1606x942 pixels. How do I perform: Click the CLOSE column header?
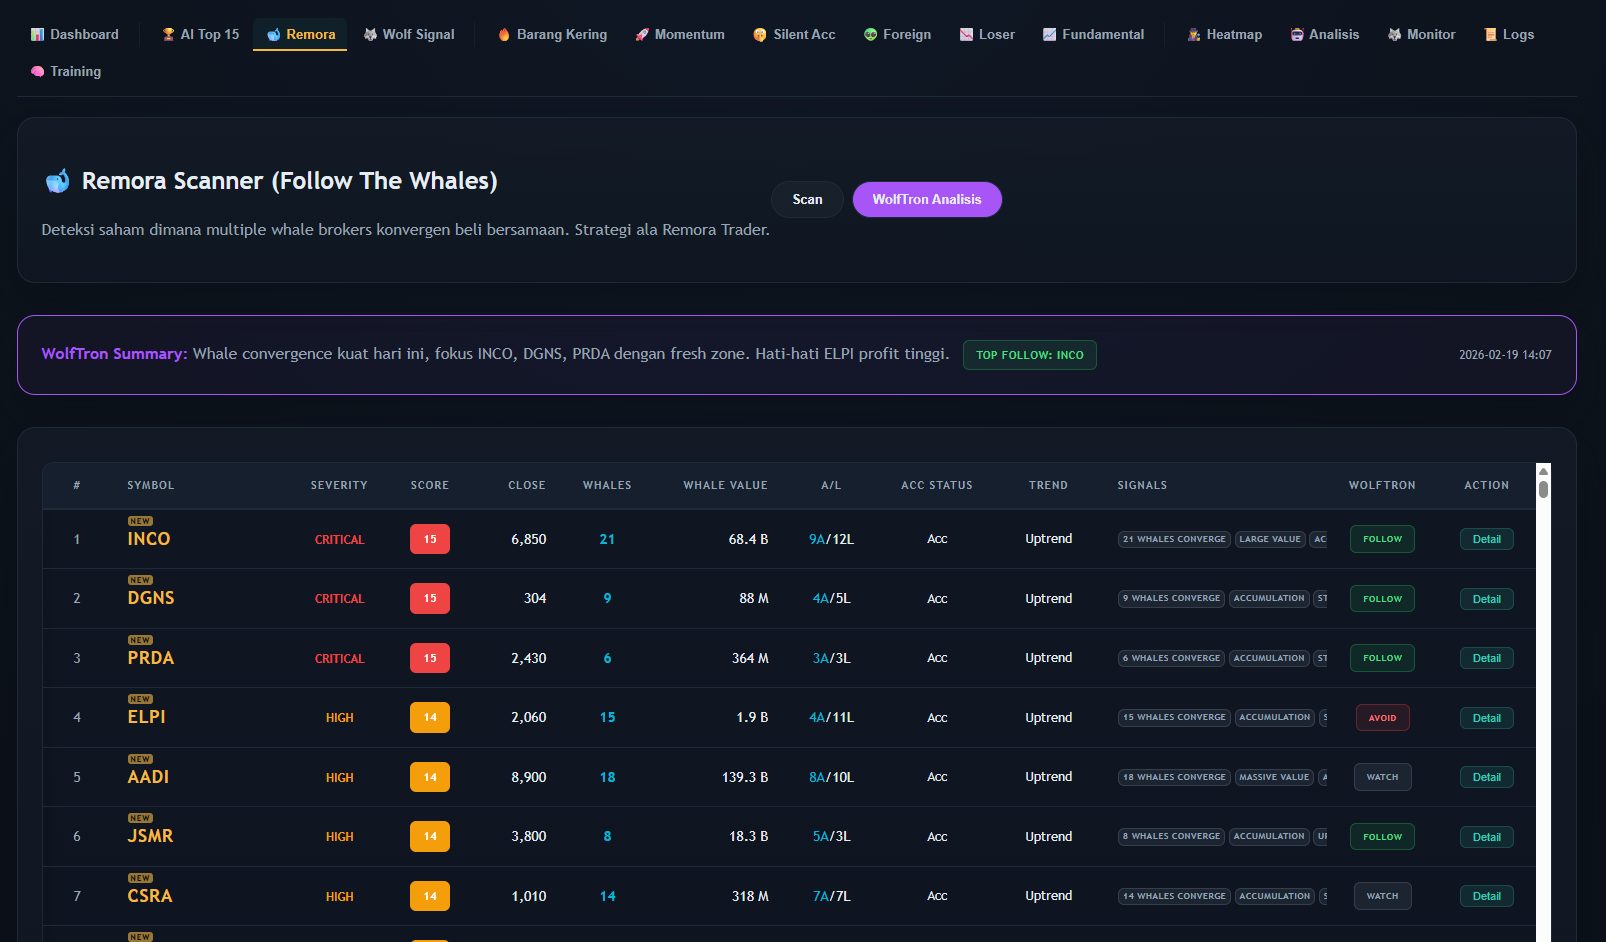527,486
